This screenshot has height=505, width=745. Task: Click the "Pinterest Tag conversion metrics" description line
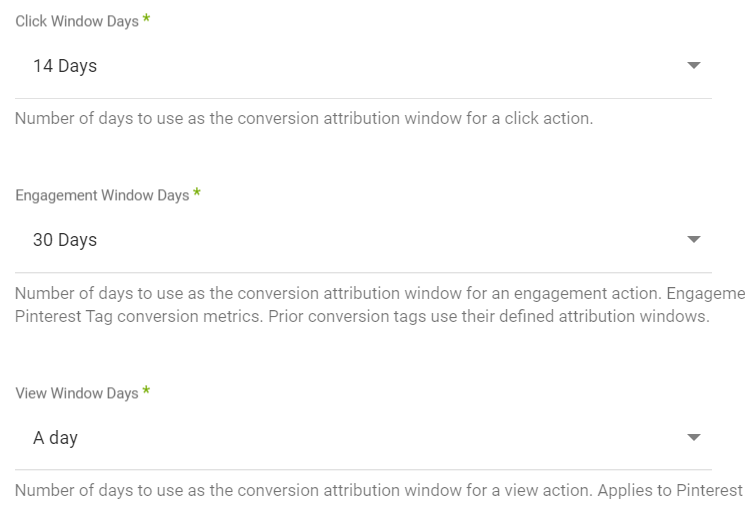[362, 317]
